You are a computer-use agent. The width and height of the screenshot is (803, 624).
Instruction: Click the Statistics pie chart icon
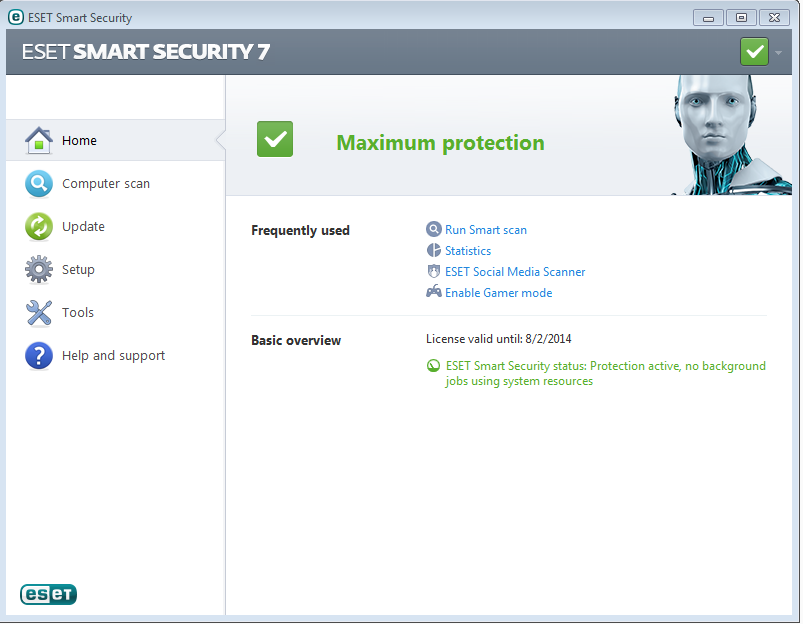click(434, 251)
